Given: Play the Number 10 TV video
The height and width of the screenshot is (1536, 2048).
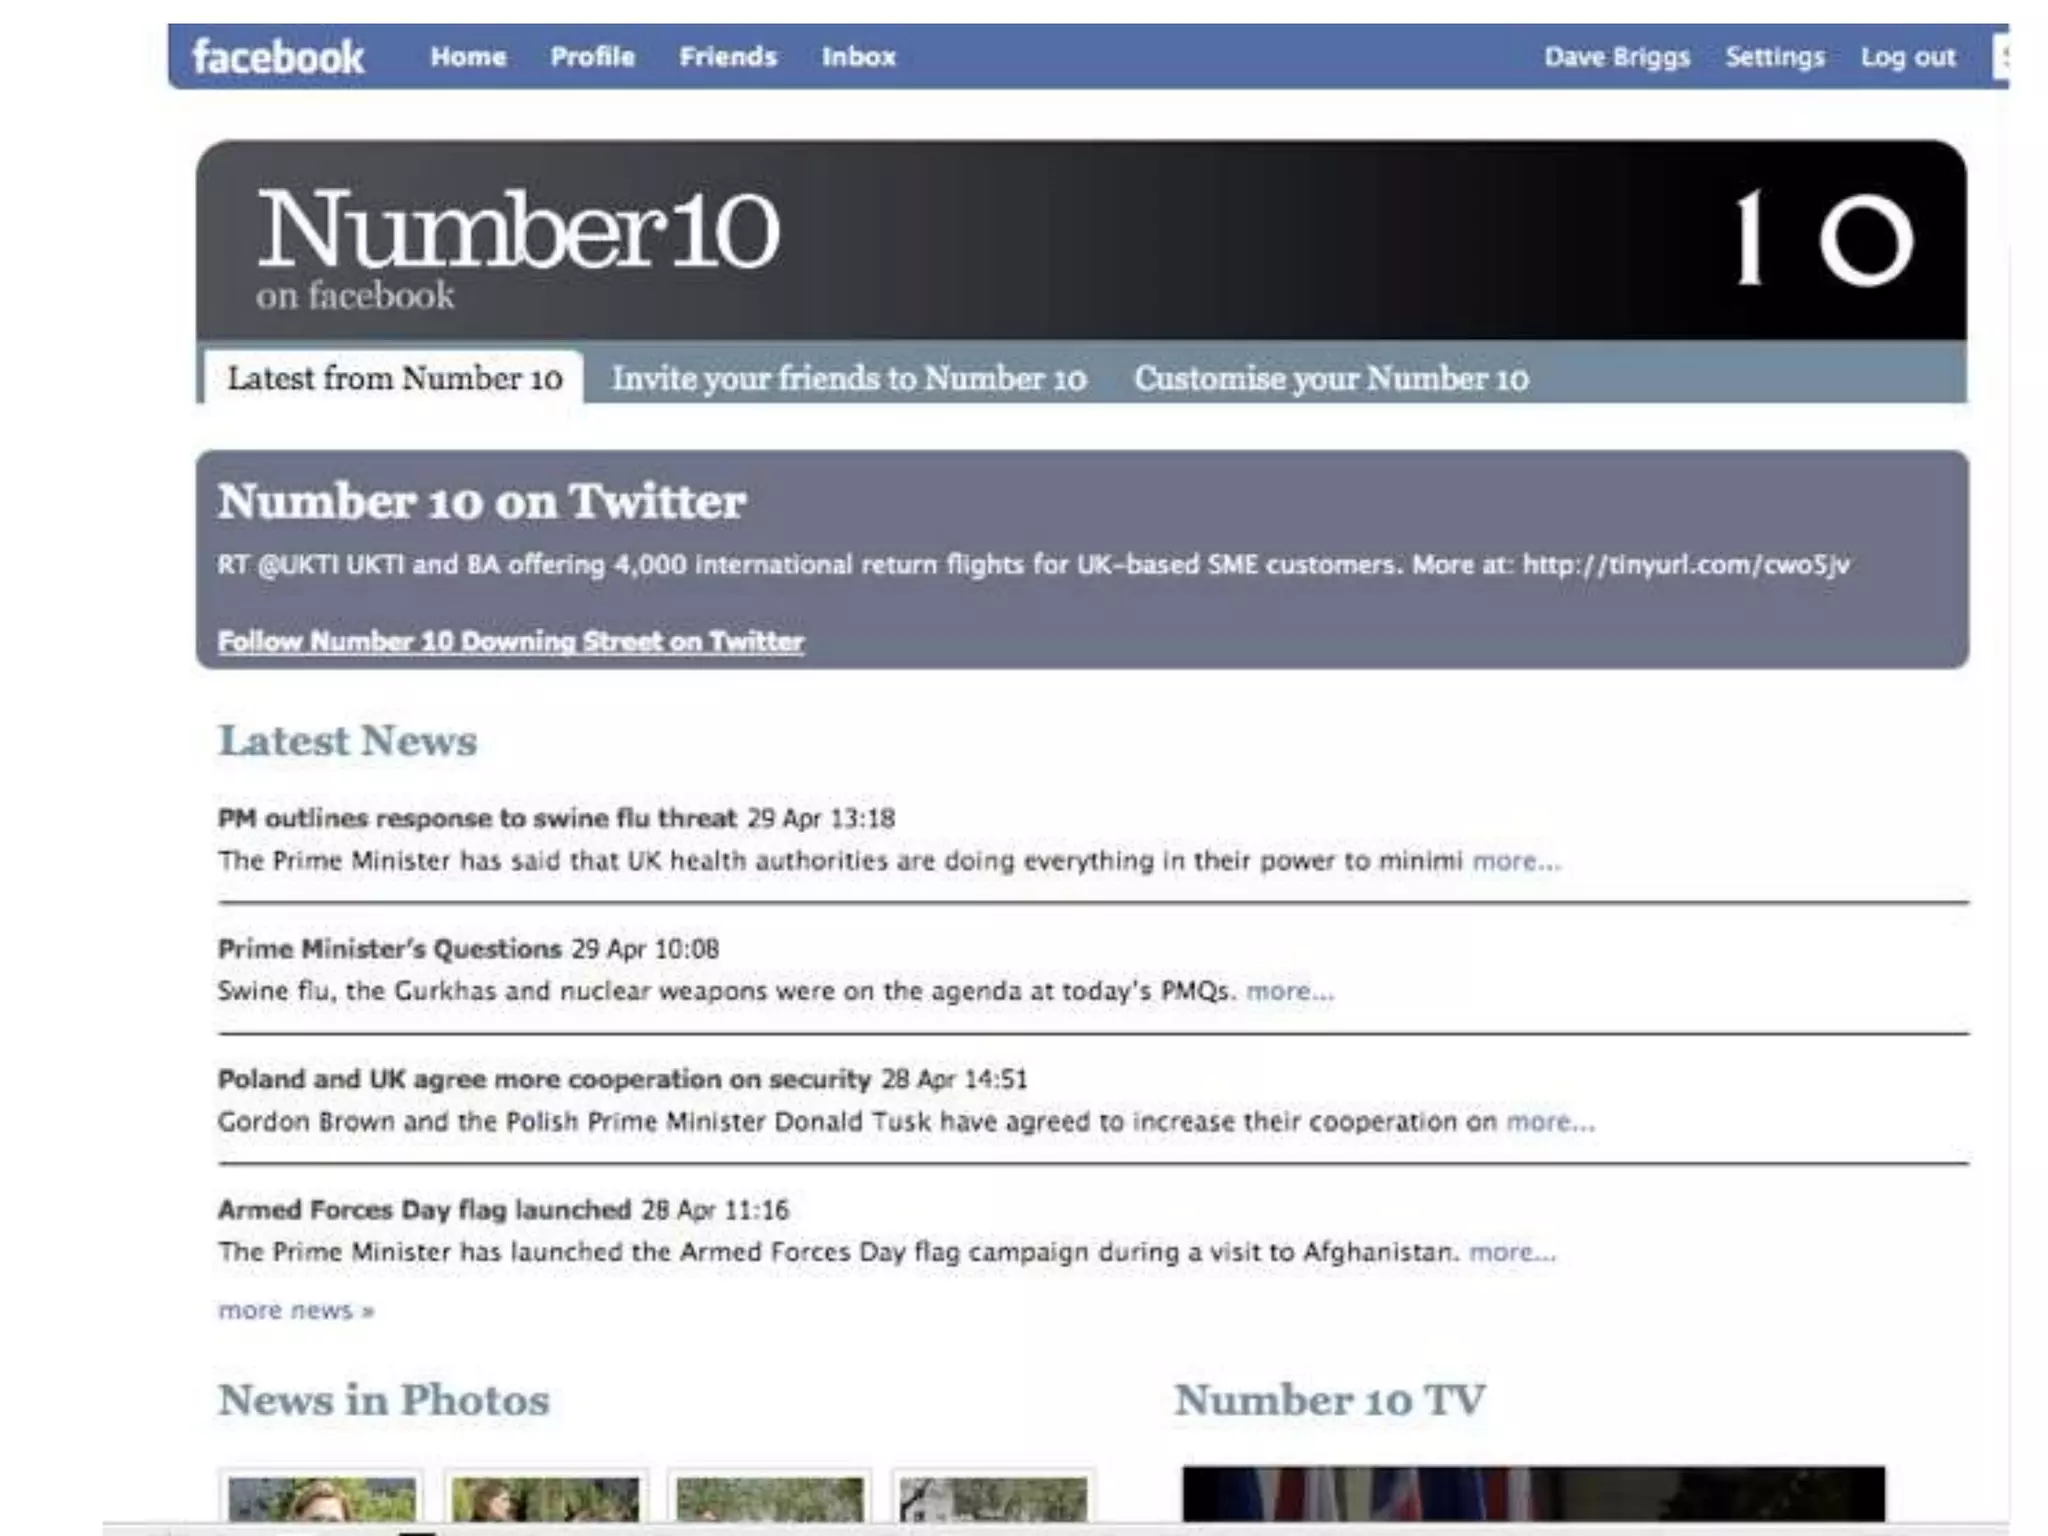Looking at the screenshot, I should pyautogui.click(x=1532, y=1494).
